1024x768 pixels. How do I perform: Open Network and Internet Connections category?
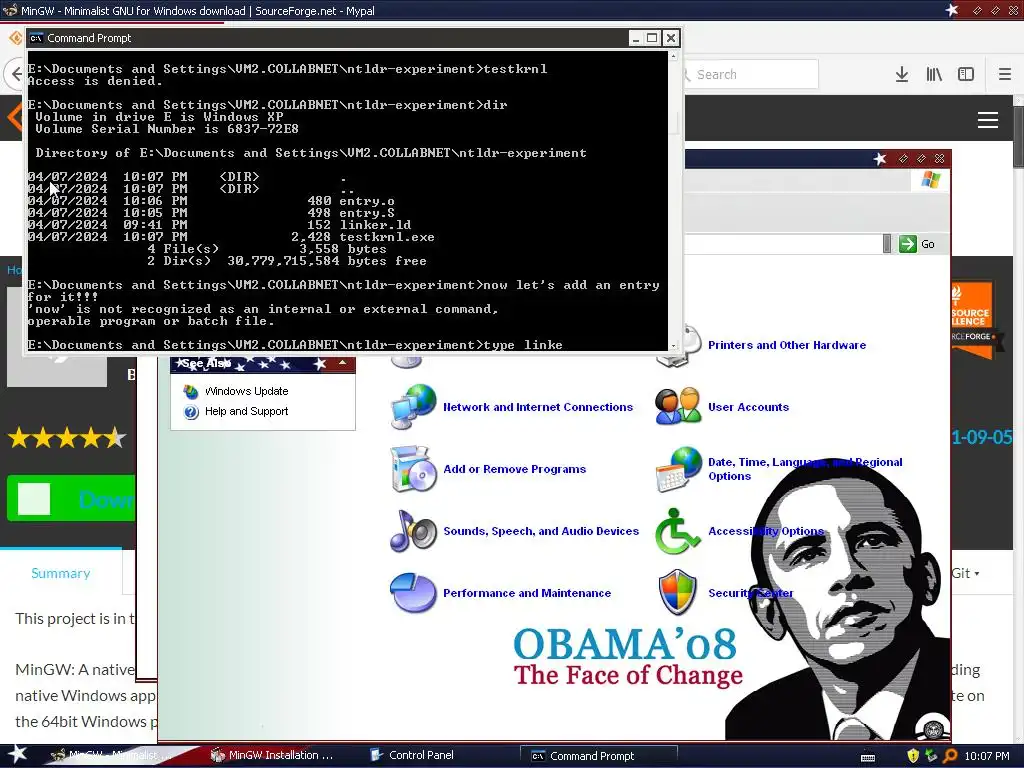click(x=537, y=407)
